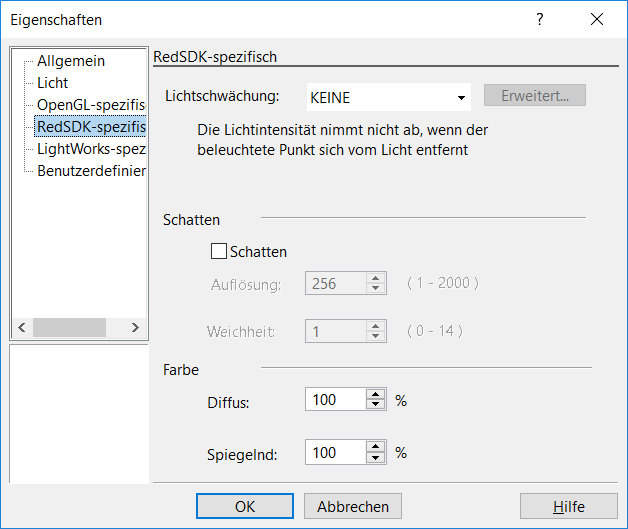
Task: Increase Auflösung with up arrow
Action: click(x=375, y=278)
